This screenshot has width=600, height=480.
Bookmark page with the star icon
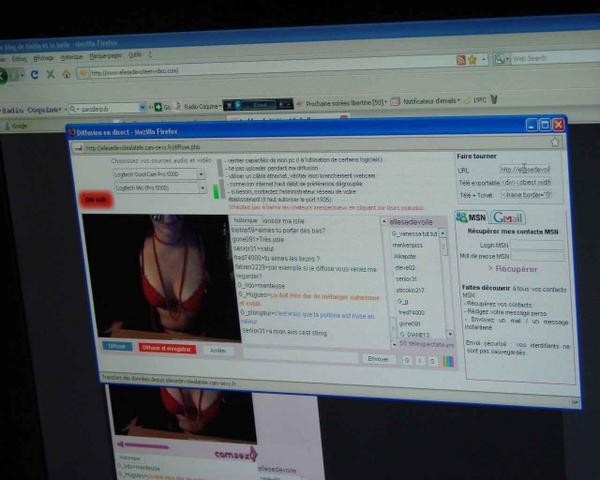(x=472, y=60)
